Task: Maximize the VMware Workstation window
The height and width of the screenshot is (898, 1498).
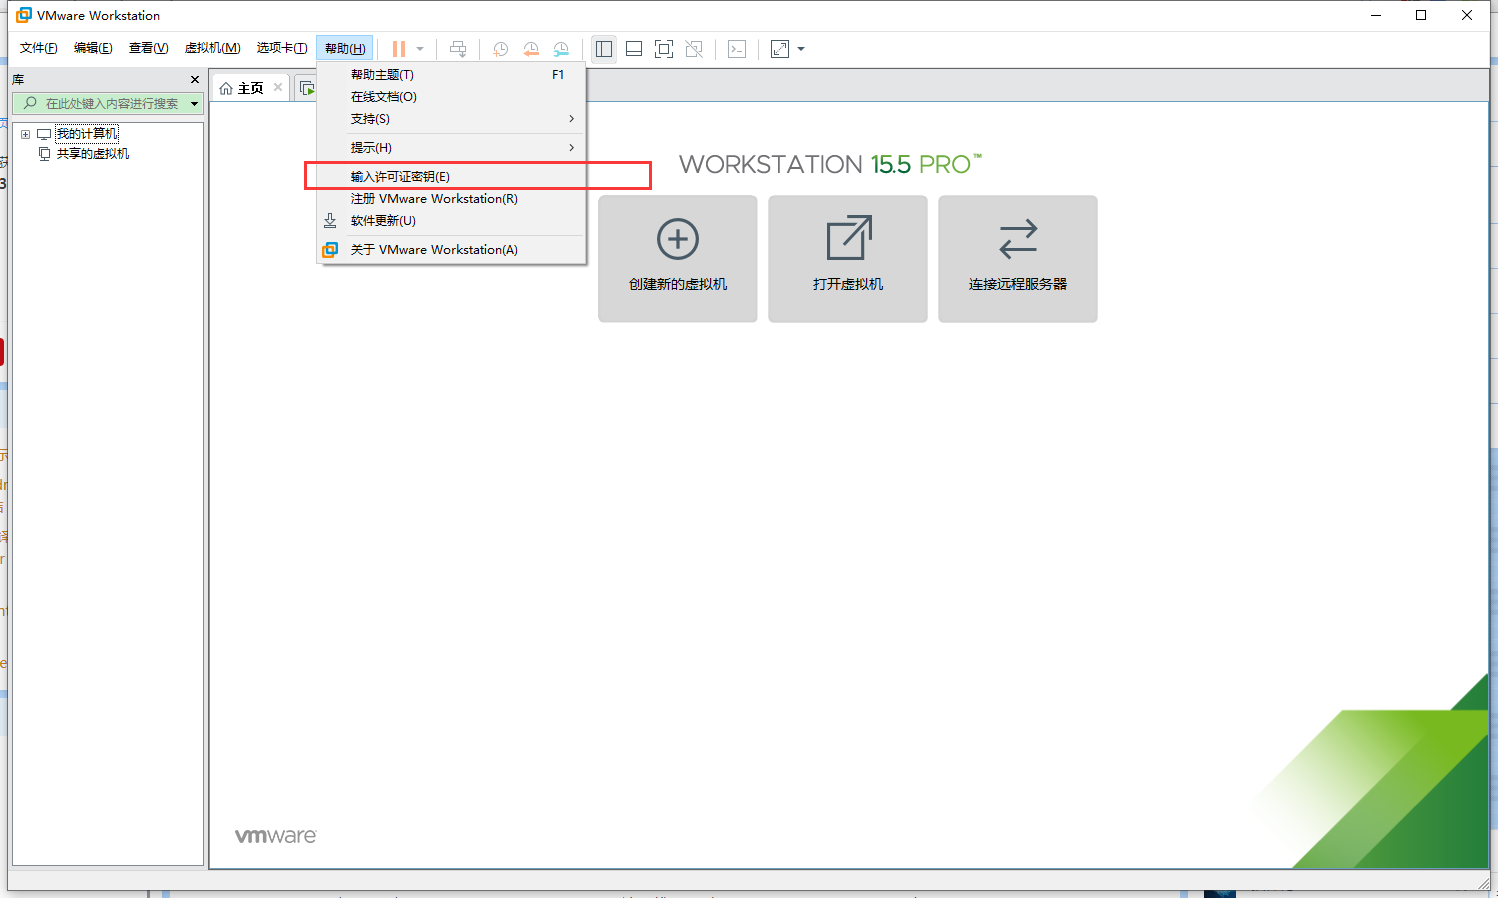Action: (x=1421, y=15)
